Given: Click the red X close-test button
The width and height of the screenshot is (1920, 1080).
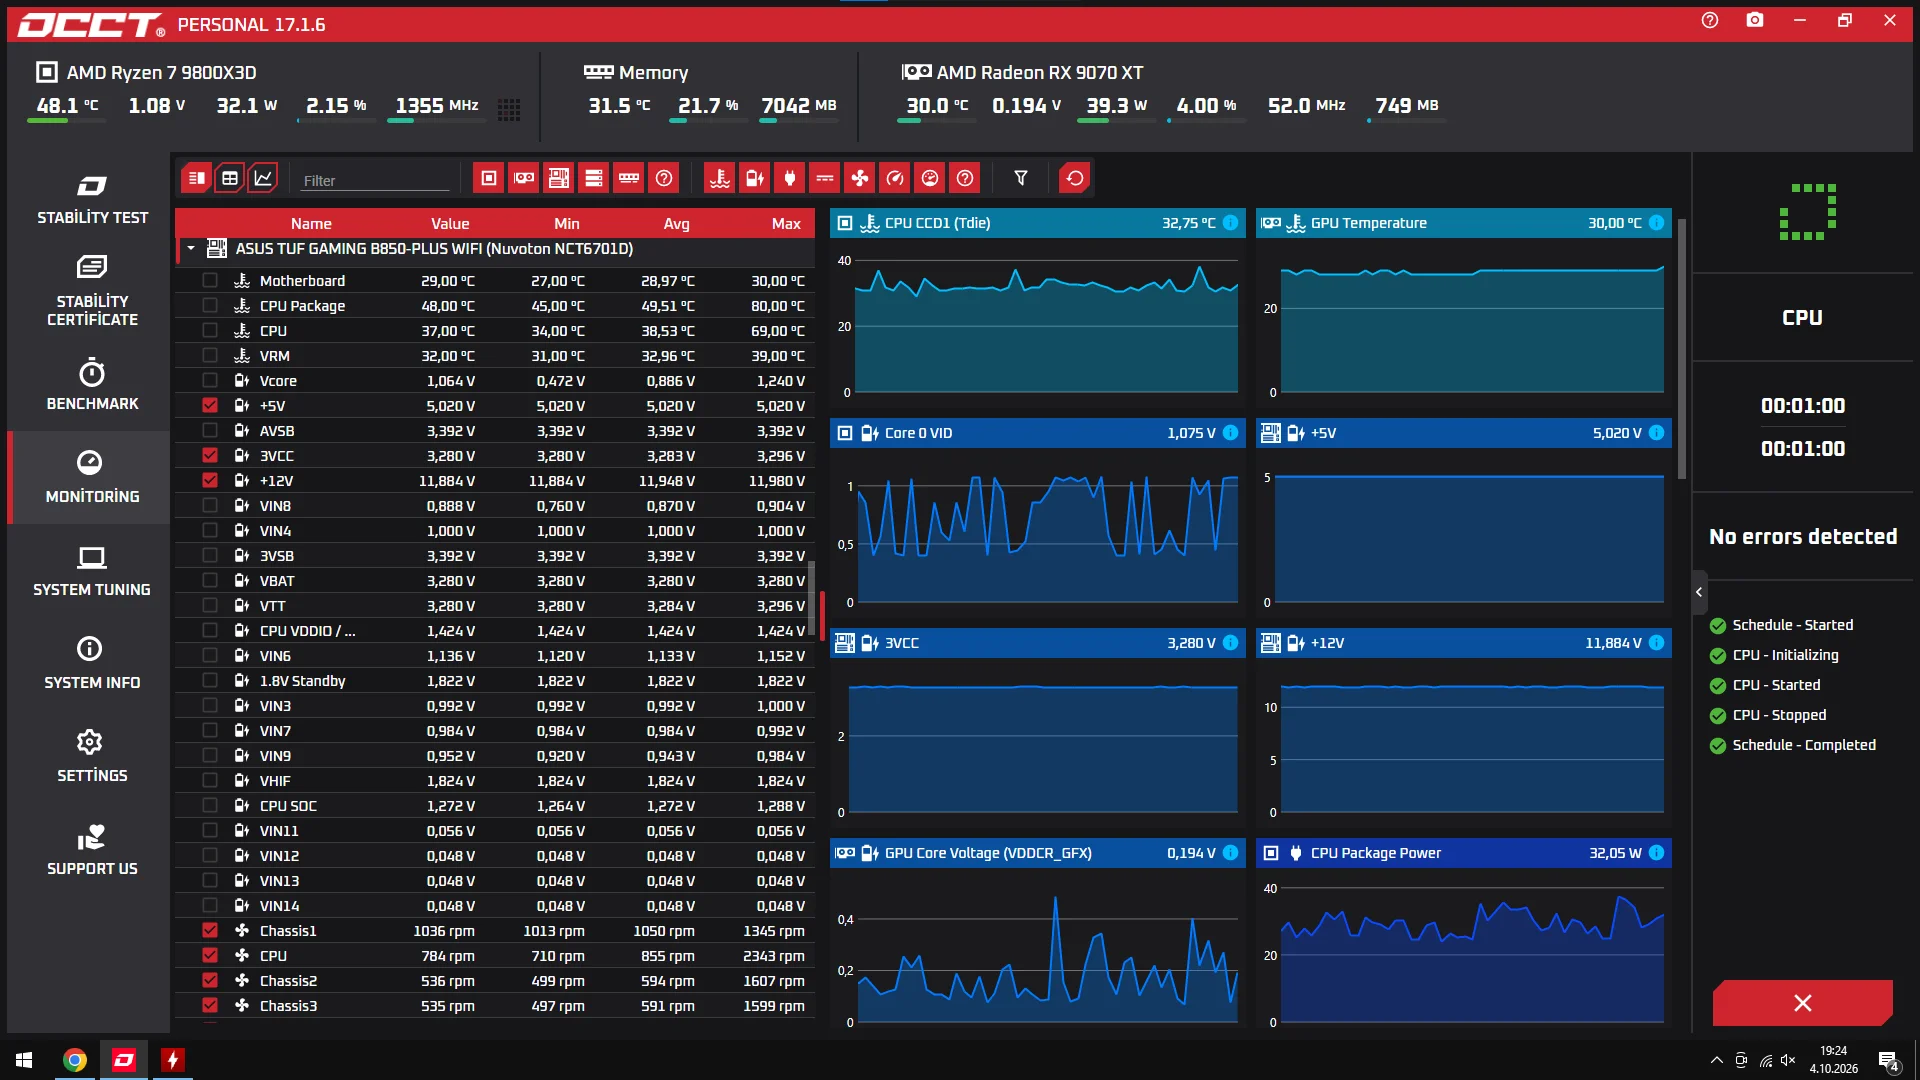Looking at the screenshot, I should 1802,1003.
